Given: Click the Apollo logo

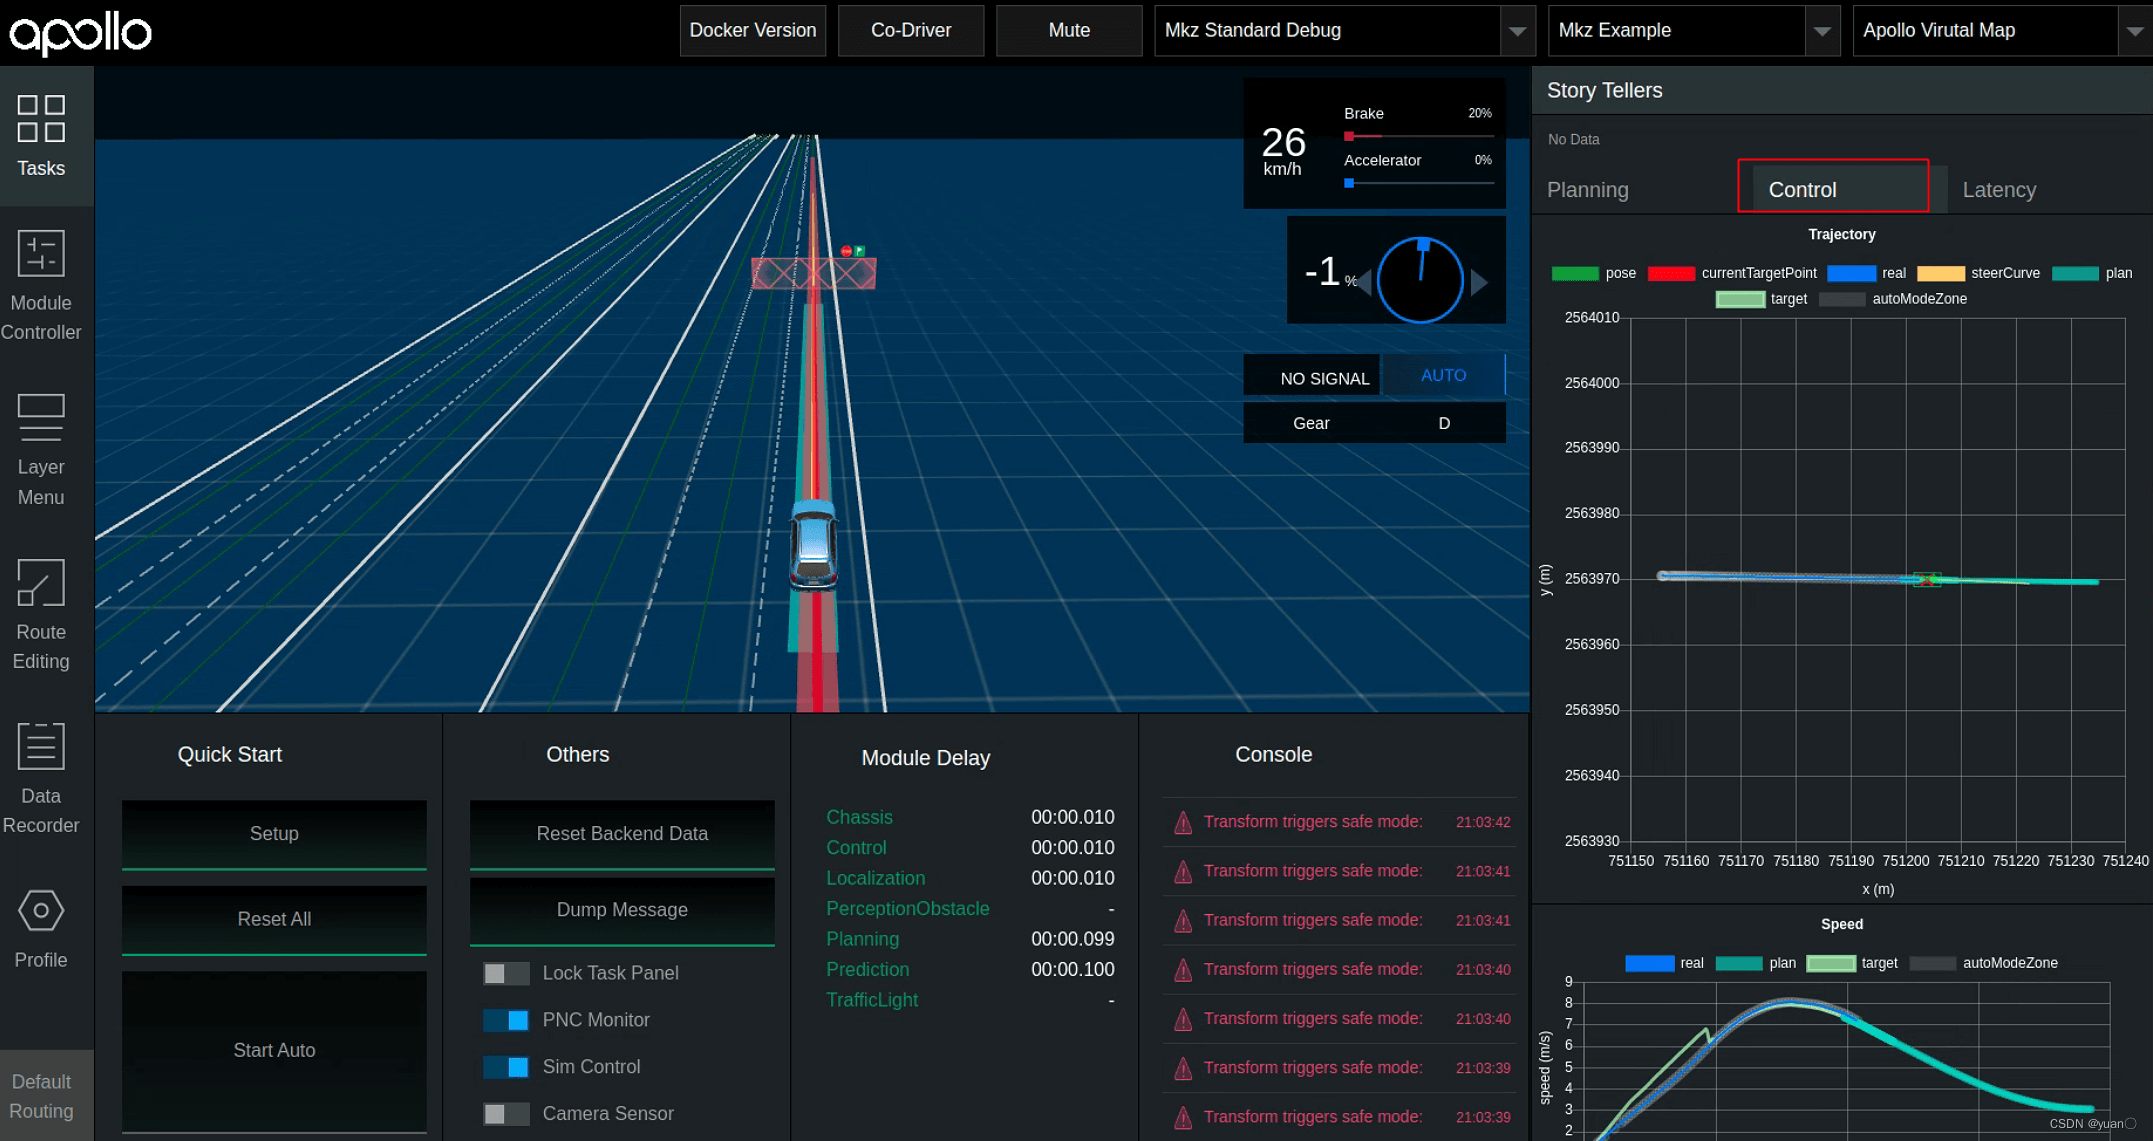Looking at the screenshot, I should [80, 33].
